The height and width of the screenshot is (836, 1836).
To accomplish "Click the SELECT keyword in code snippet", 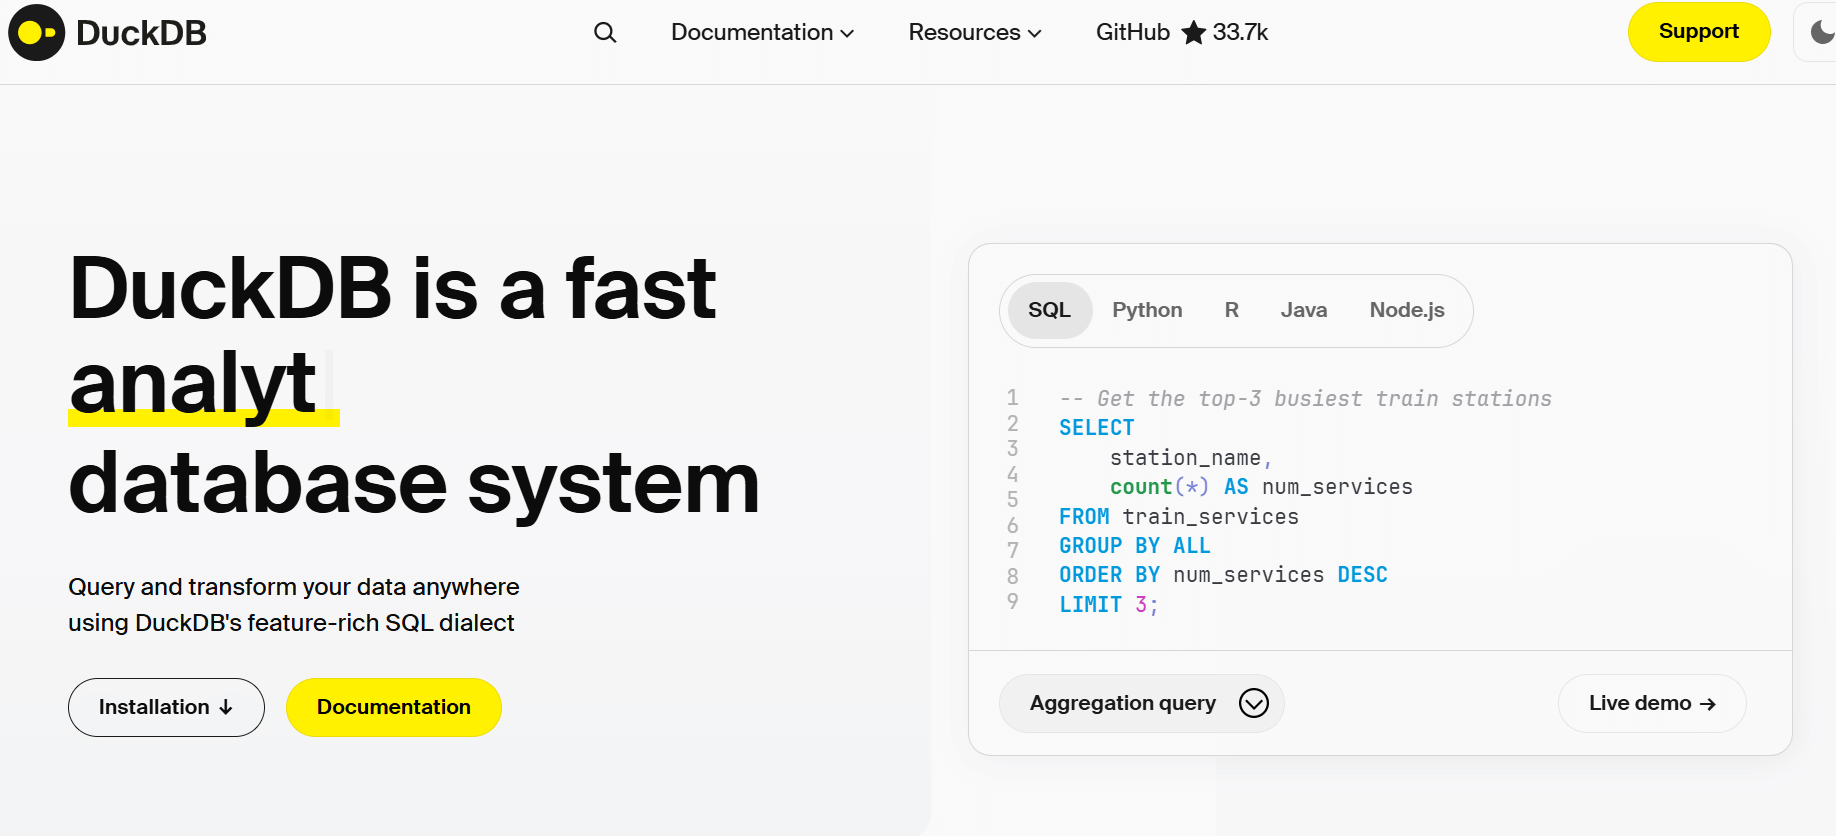I will point(1096,428).
